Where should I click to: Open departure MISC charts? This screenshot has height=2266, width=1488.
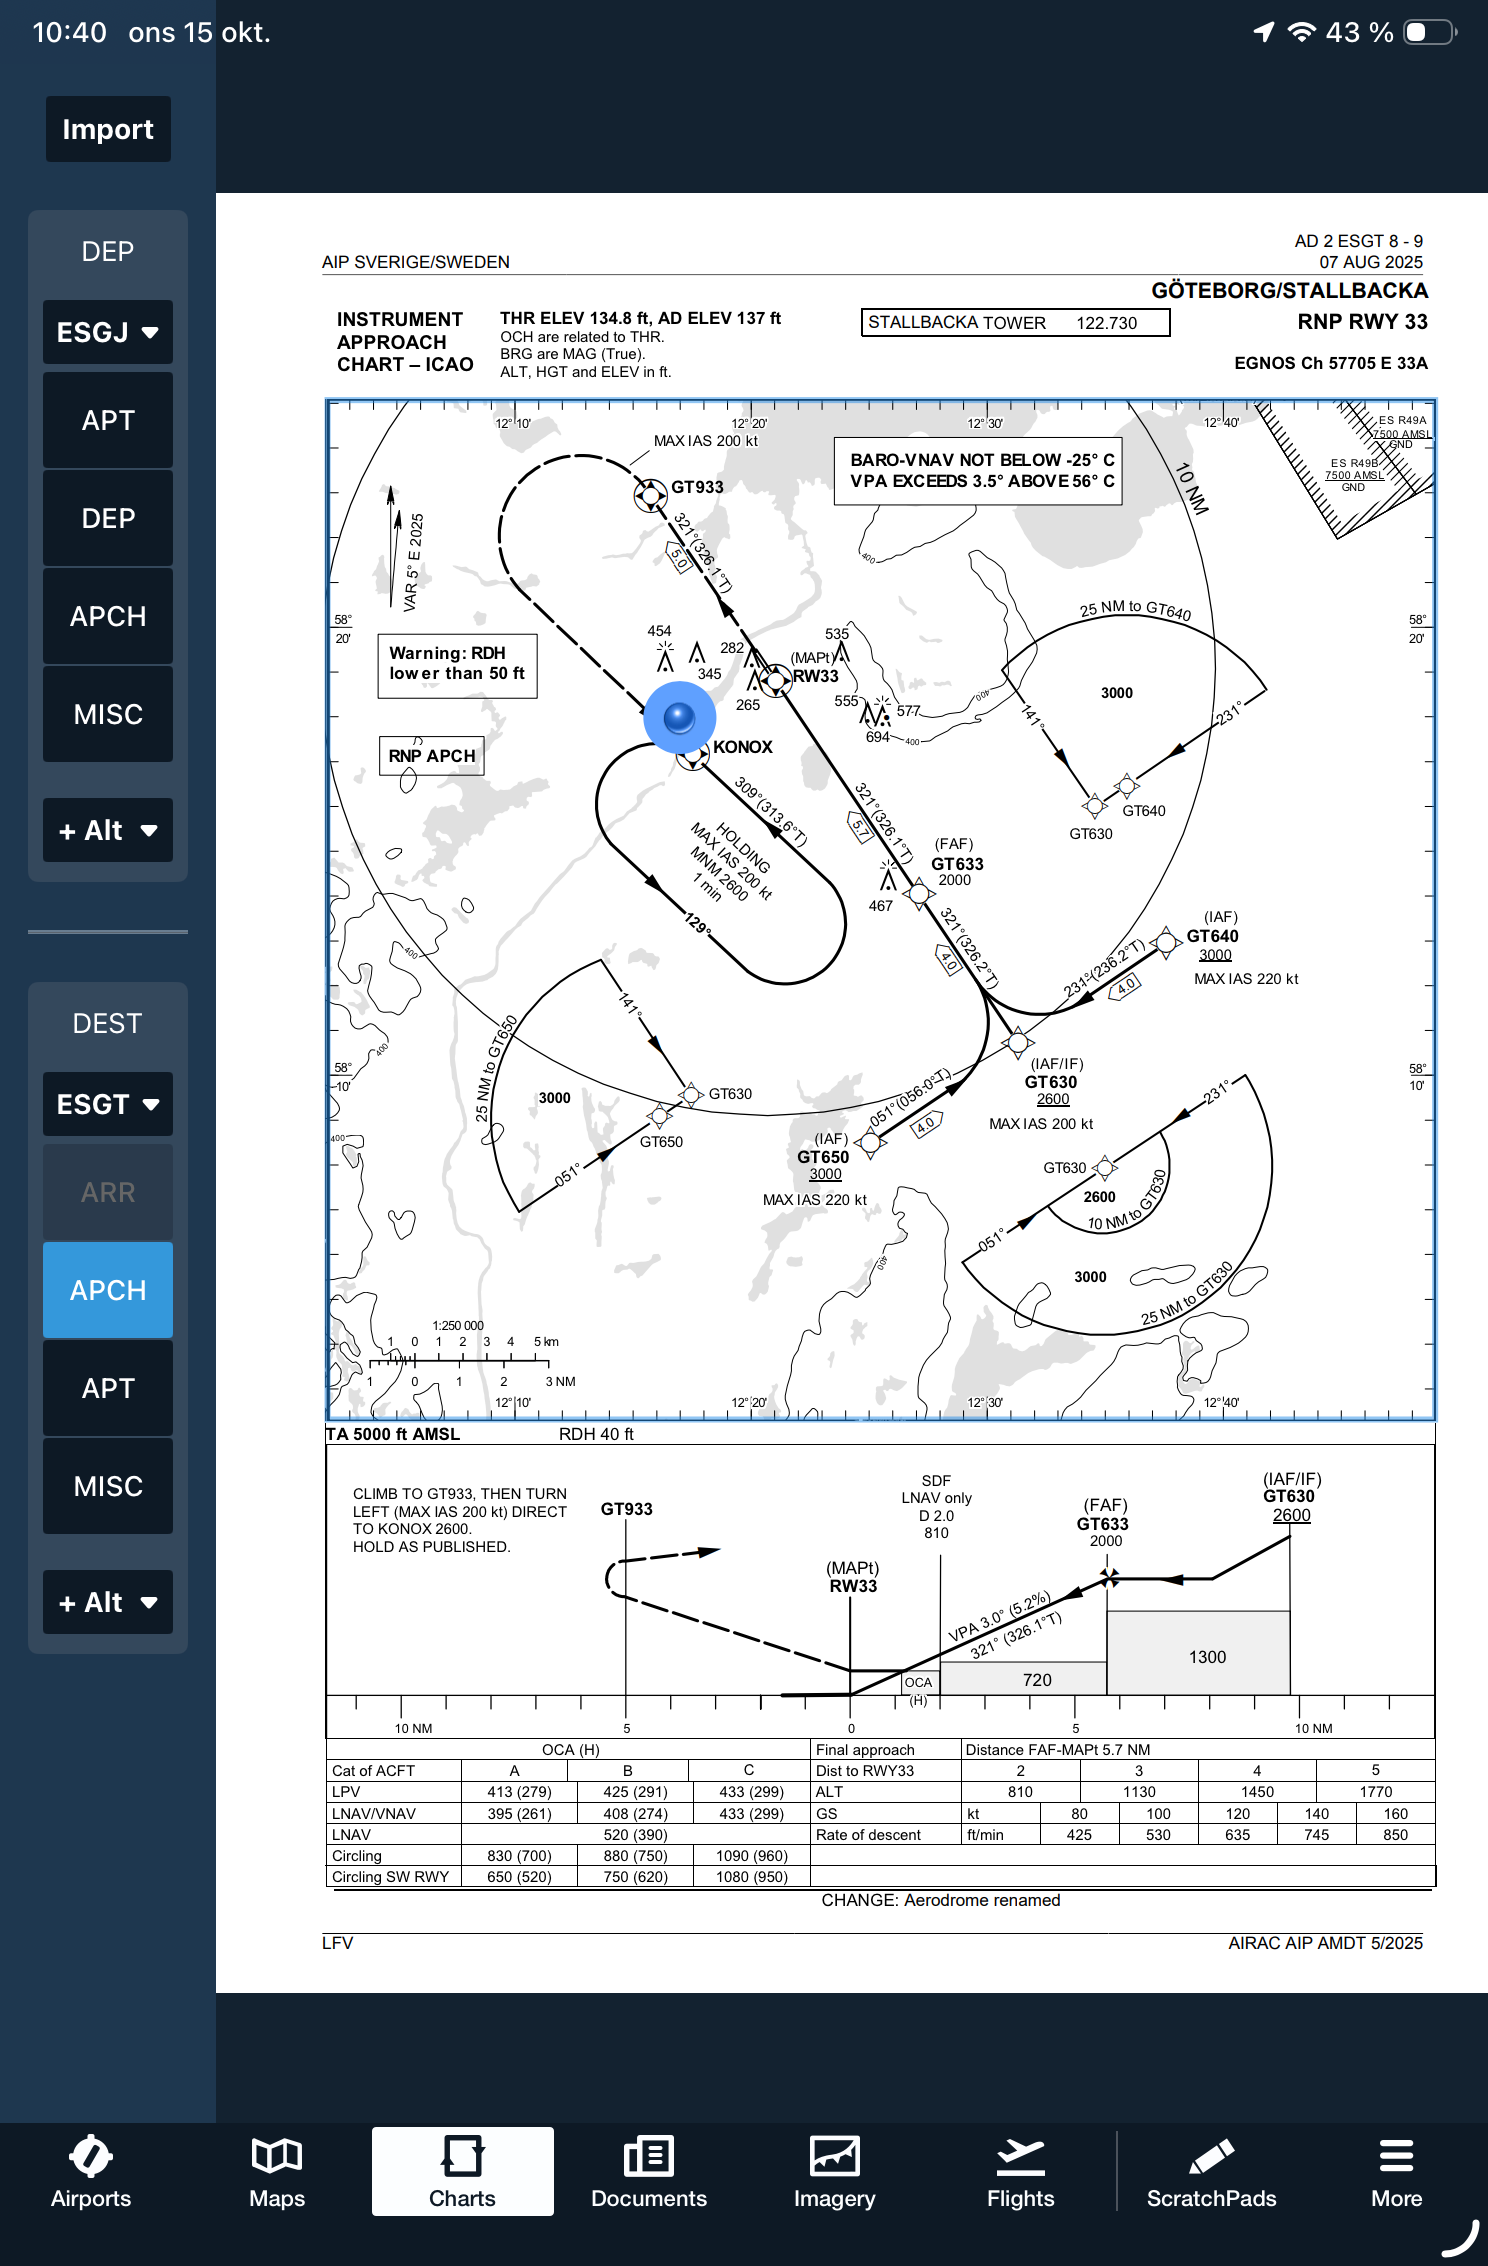tap(108, 714)
